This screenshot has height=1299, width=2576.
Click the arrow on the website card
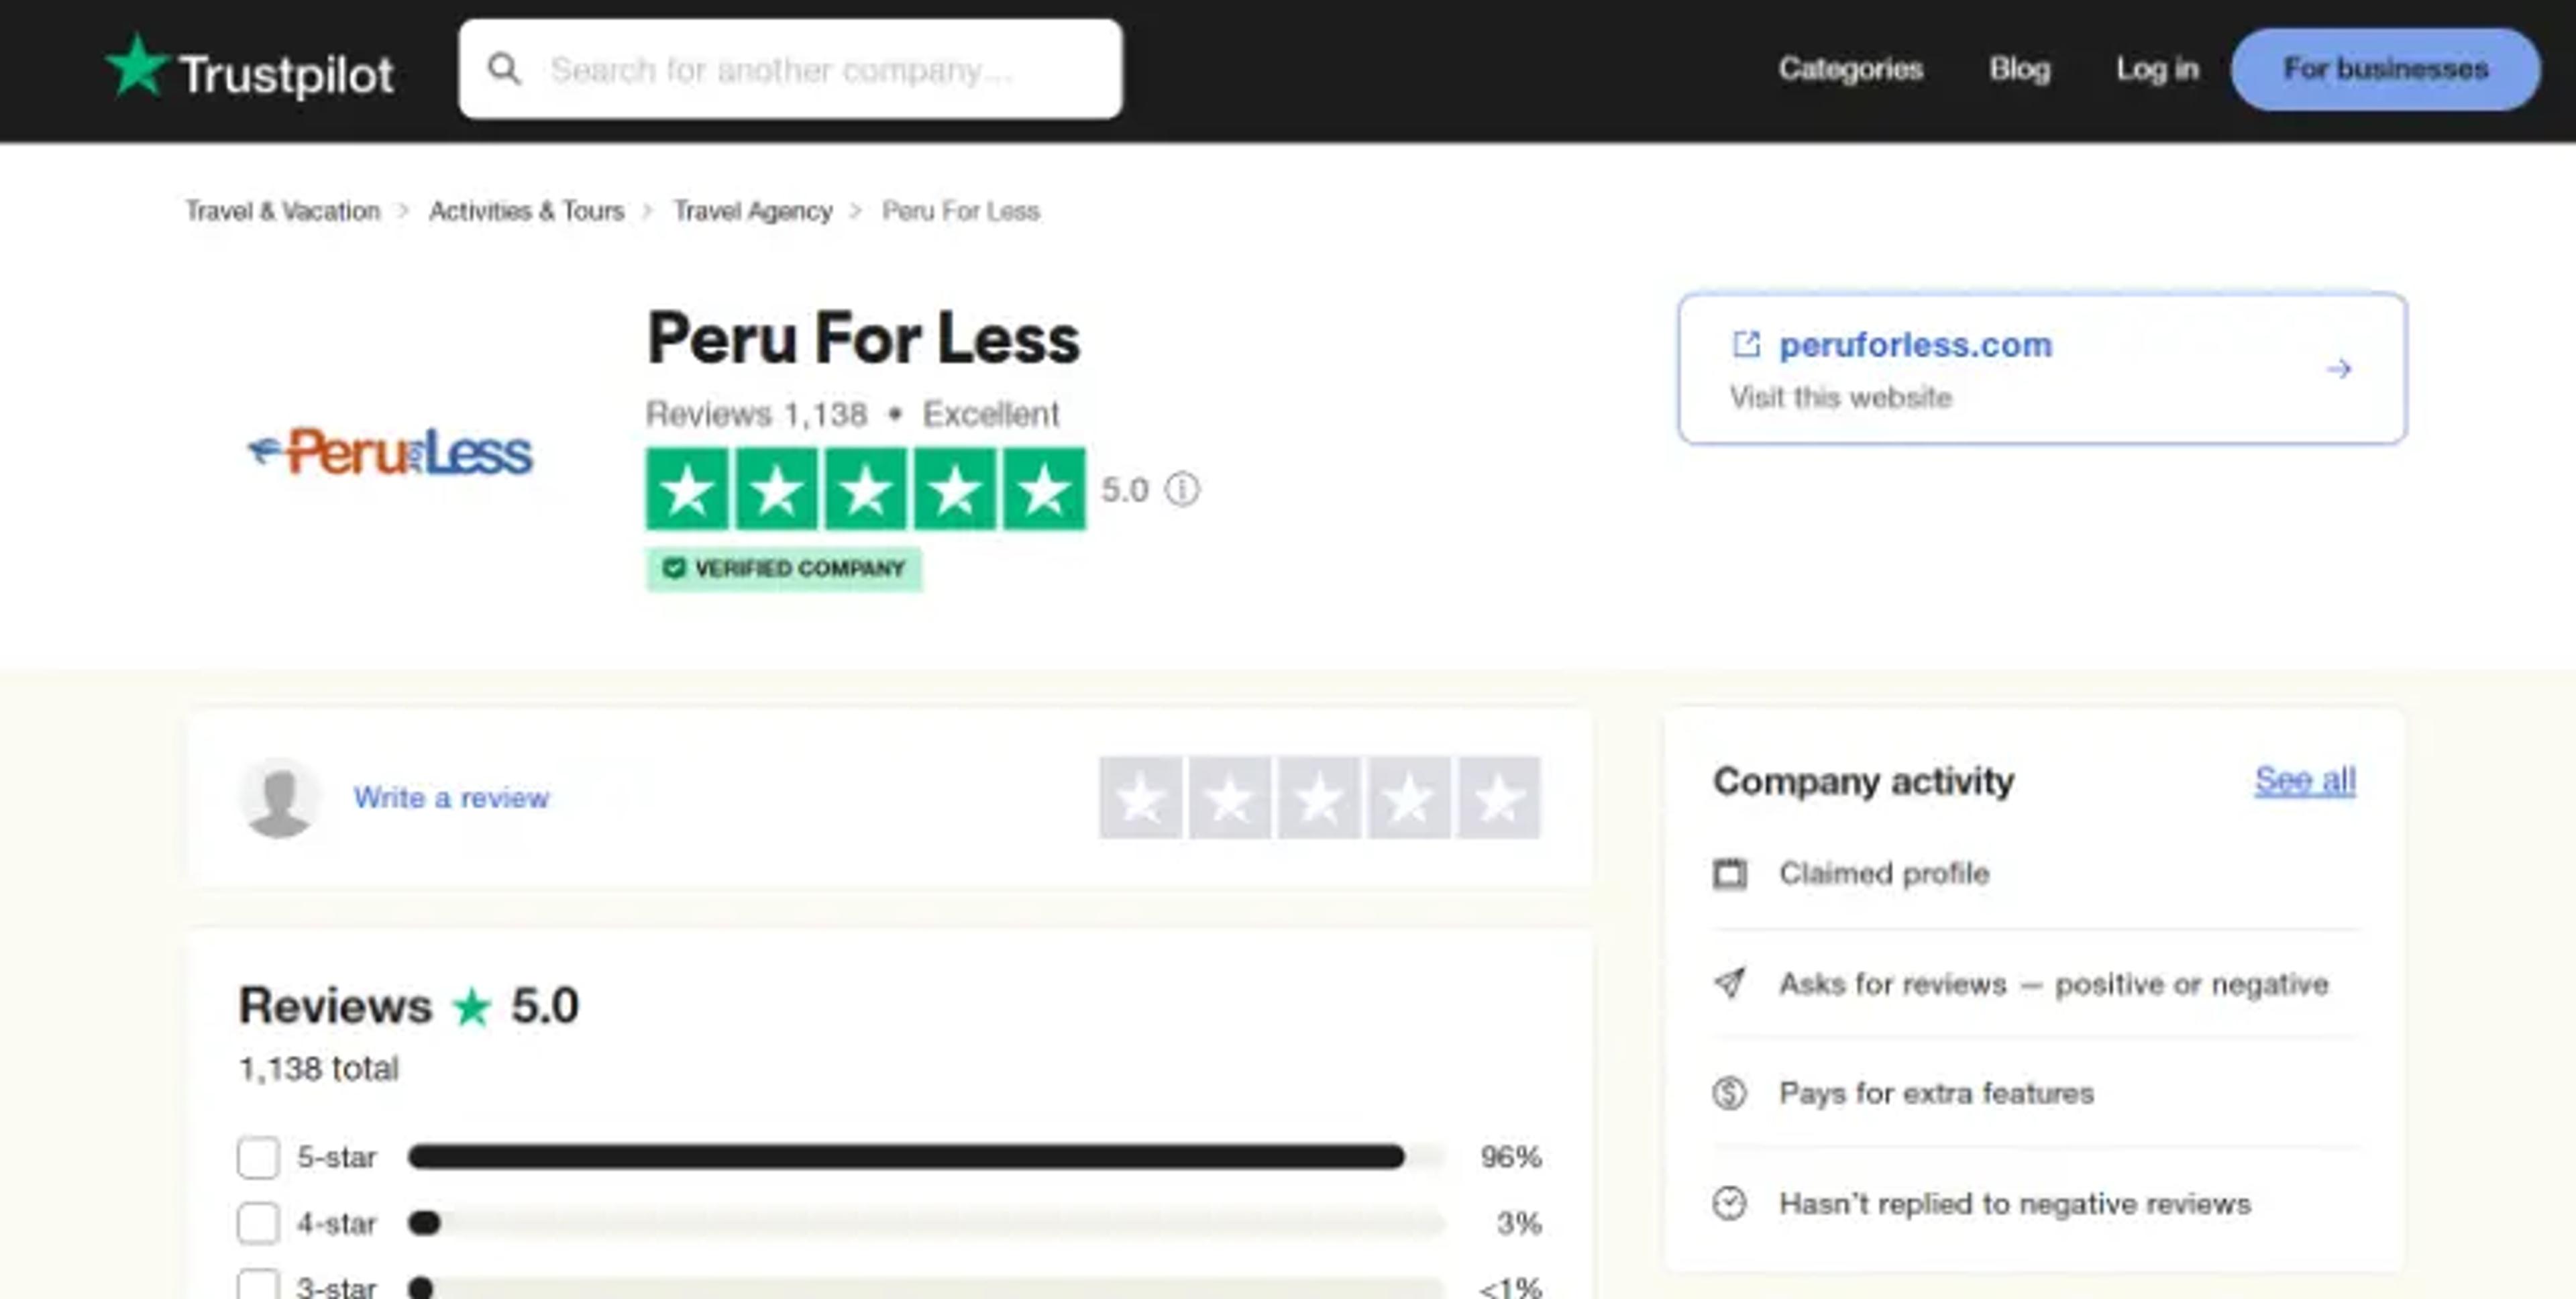[2338, 369]
